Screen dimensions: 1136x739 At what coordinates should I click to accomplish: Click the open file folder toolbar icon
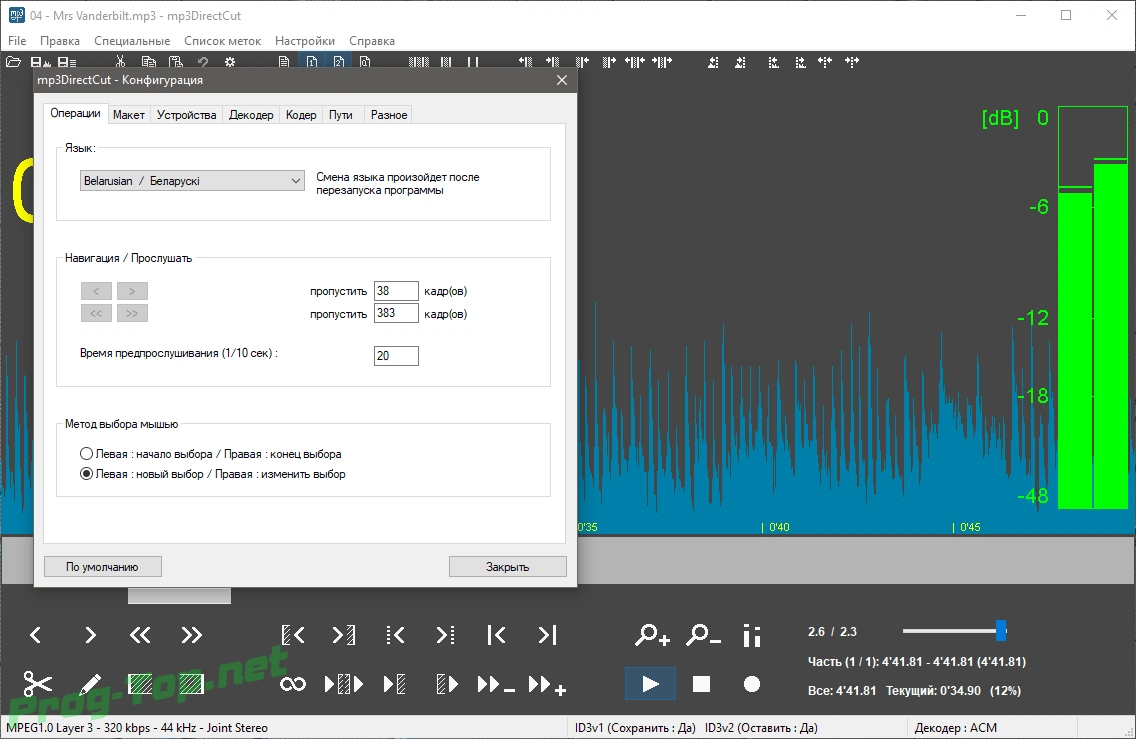pos(13,62)
